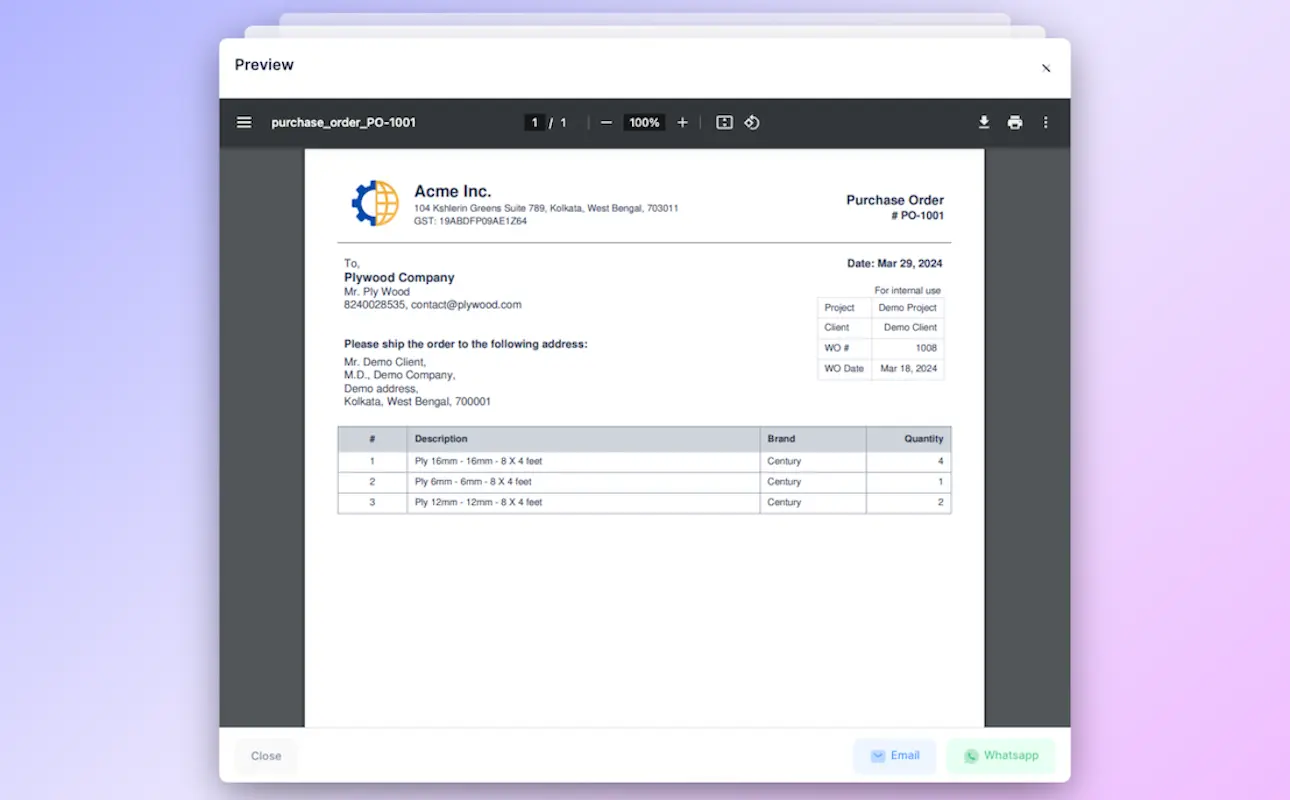Click the Email envelope icon
This screenshot has height=800, width=1290.
coord(877,756)
